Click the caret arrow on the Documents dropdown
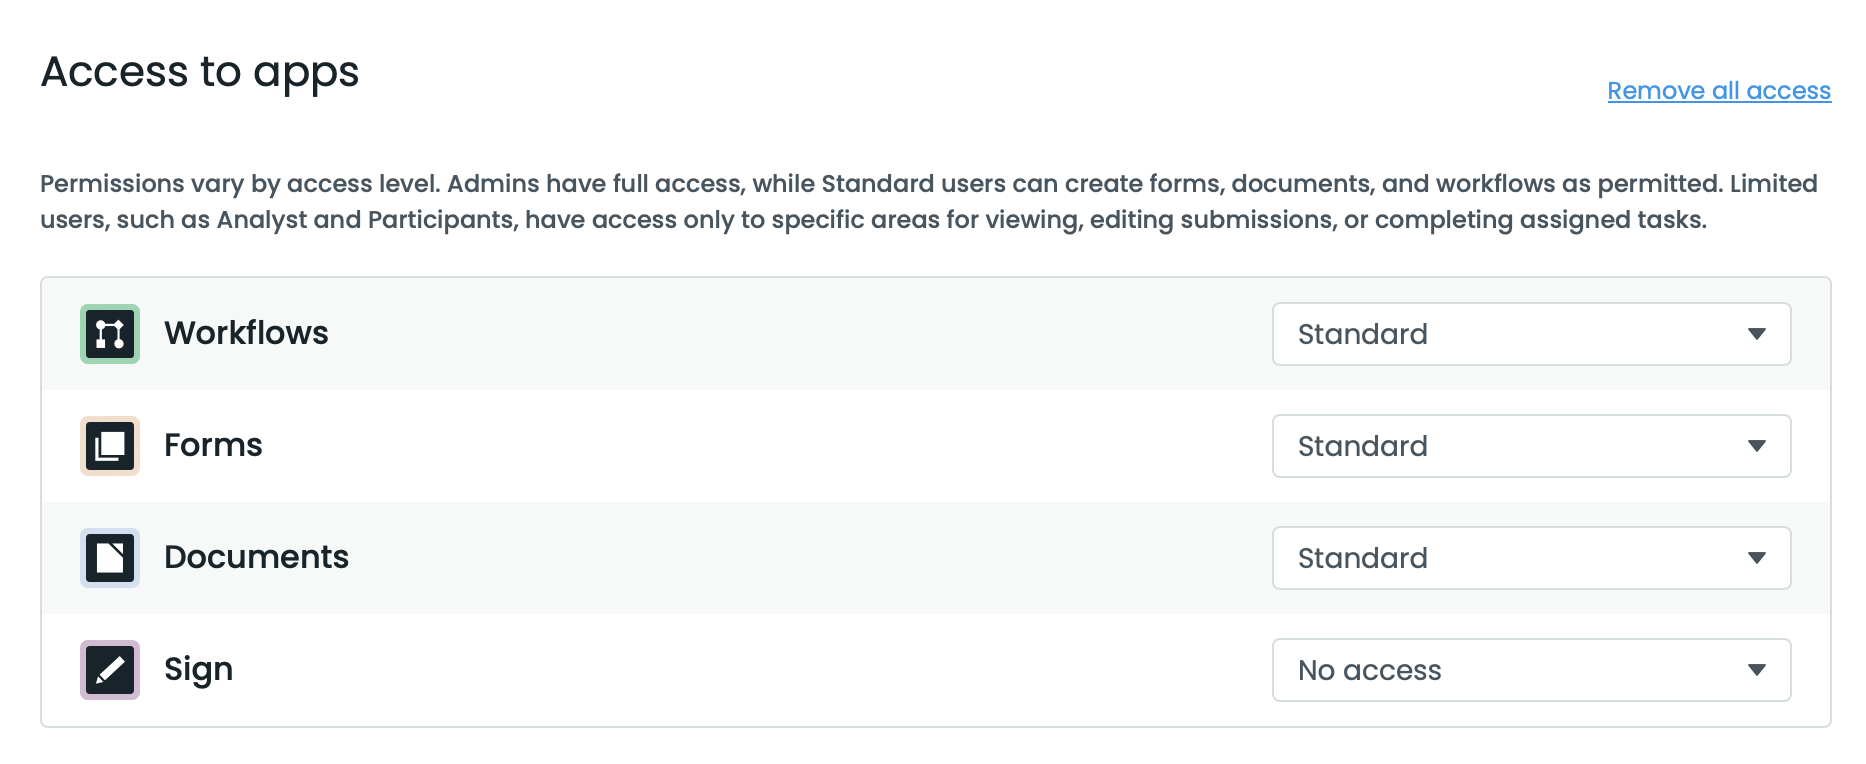 tap(1758, 558)
